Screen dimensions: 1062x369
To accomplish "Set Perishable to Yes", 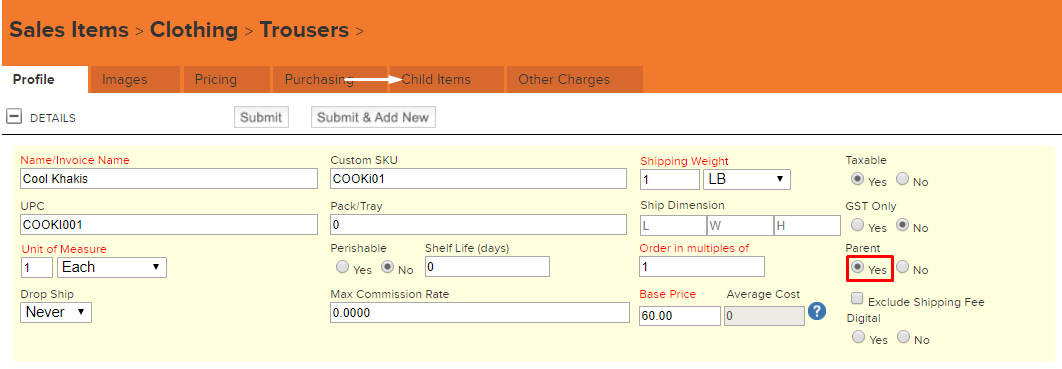I will [x=343, y=267].
